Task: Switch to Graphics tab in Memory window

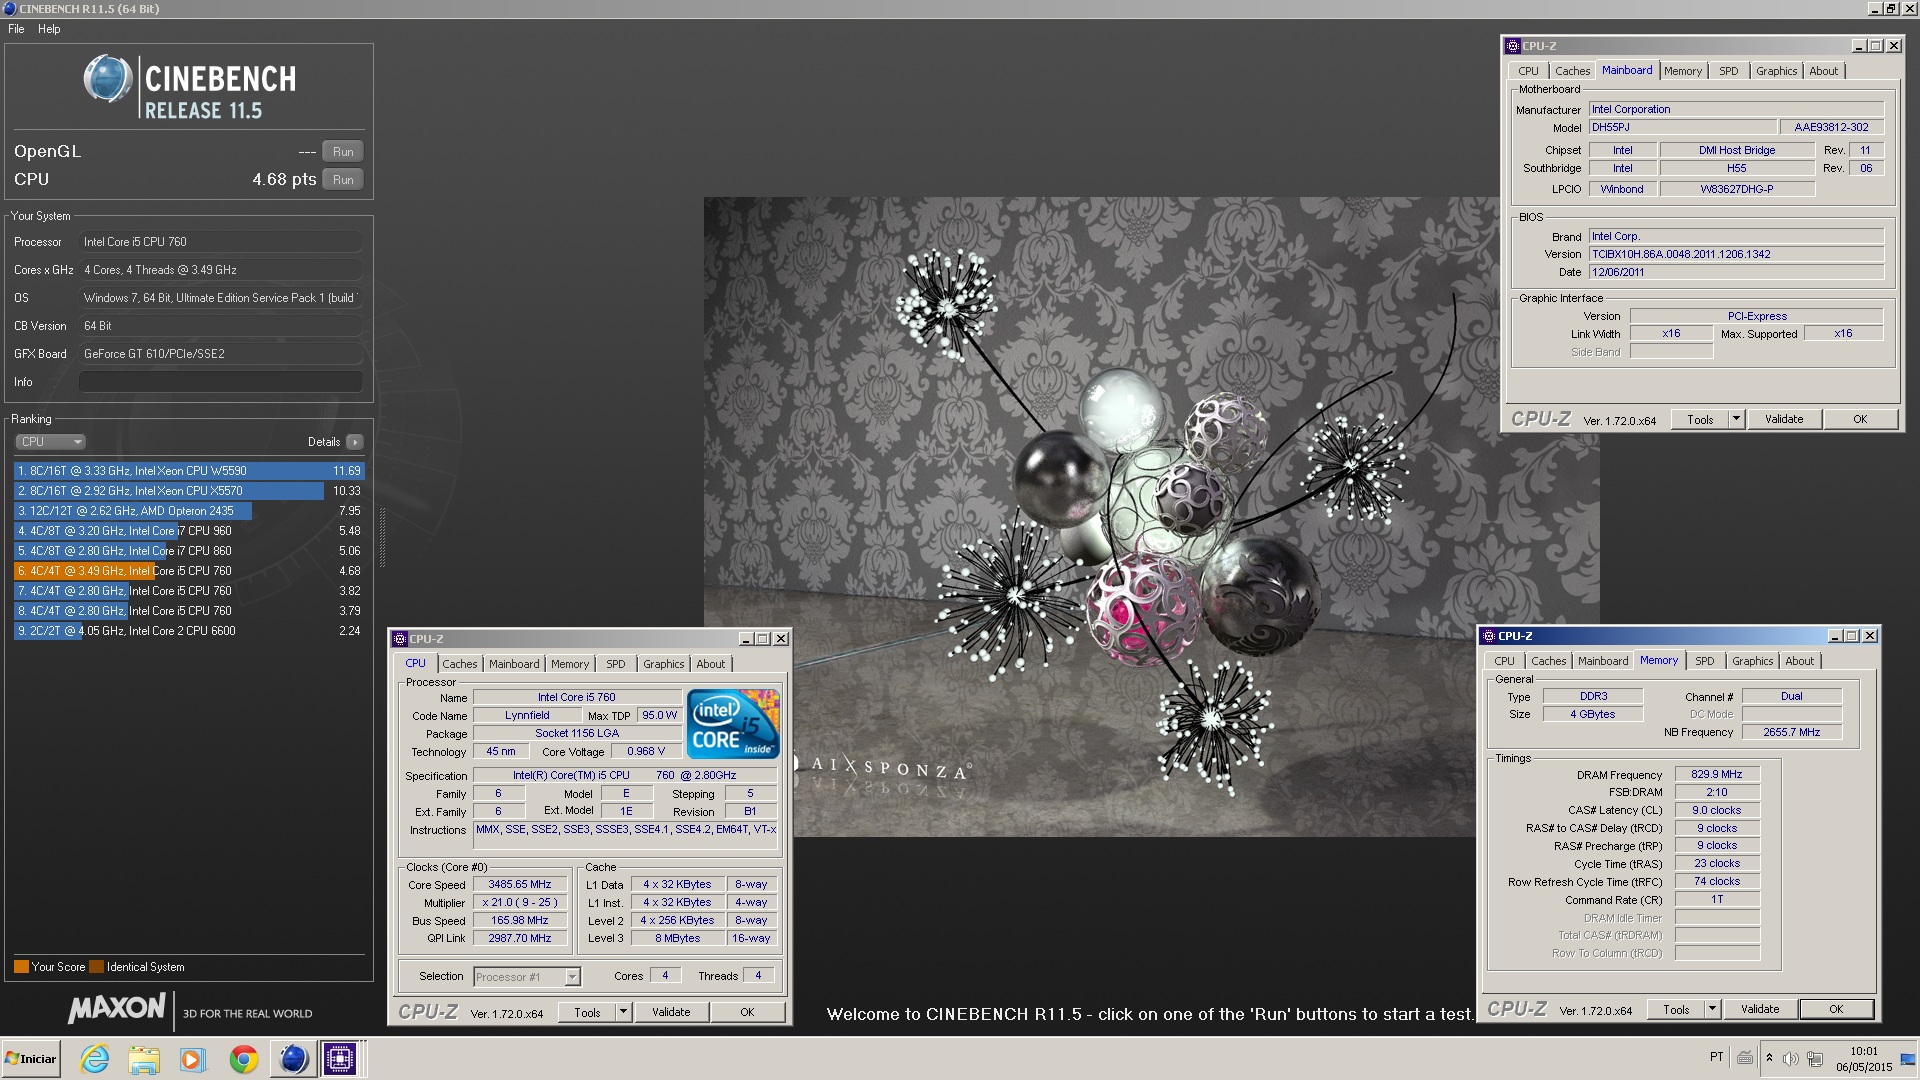Action: click(x=1753, y=661)
